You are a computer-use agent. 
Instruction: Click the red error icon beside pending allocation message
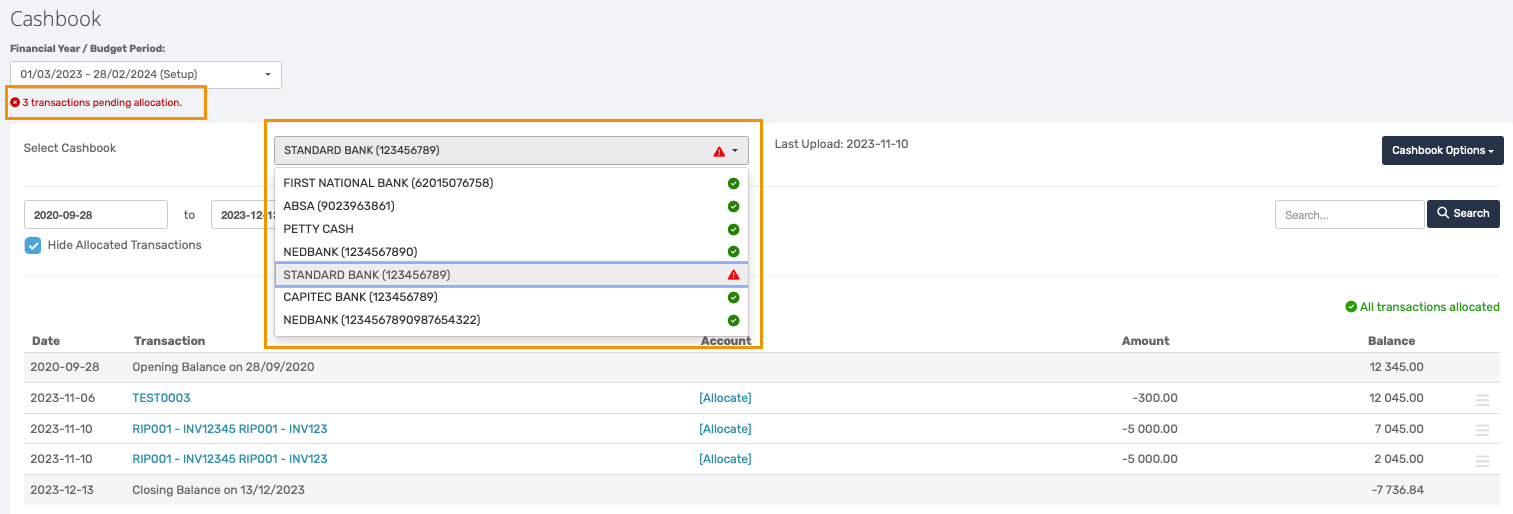[15, 103]
